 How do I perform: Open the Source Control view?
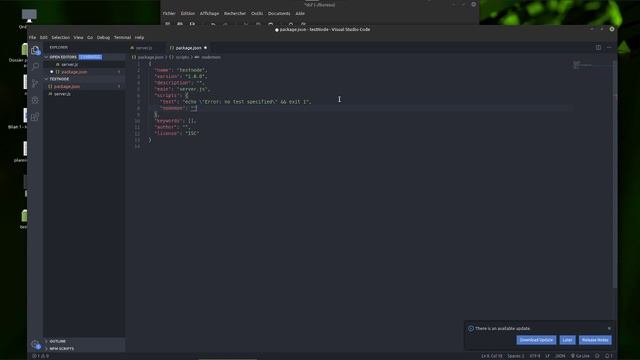coord(35,83)
